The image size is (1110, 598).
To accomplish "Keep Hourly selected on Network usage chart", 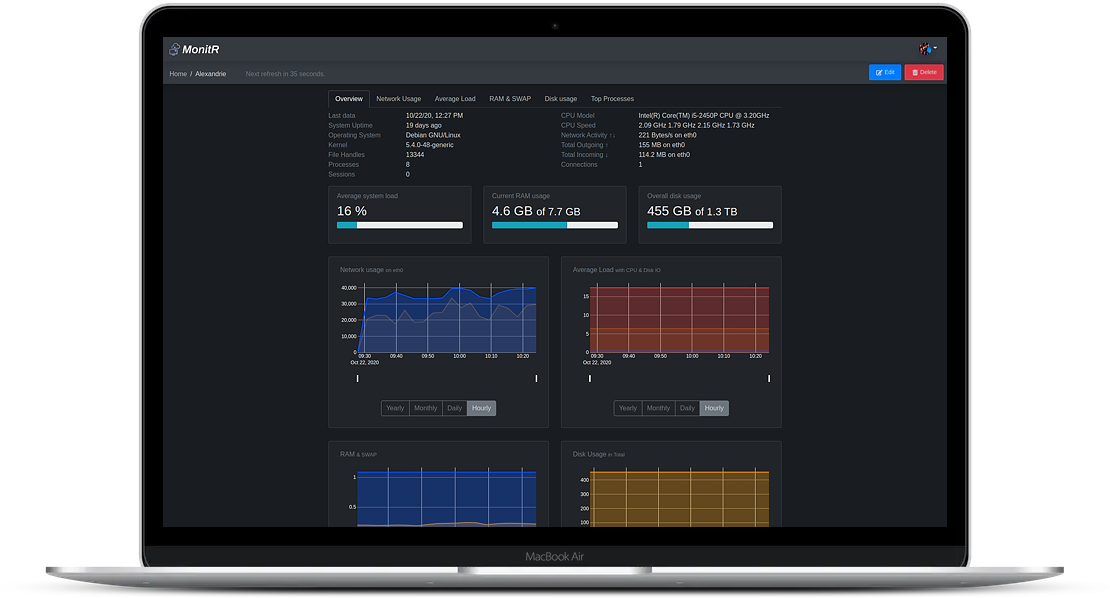I will coord(481,408).
